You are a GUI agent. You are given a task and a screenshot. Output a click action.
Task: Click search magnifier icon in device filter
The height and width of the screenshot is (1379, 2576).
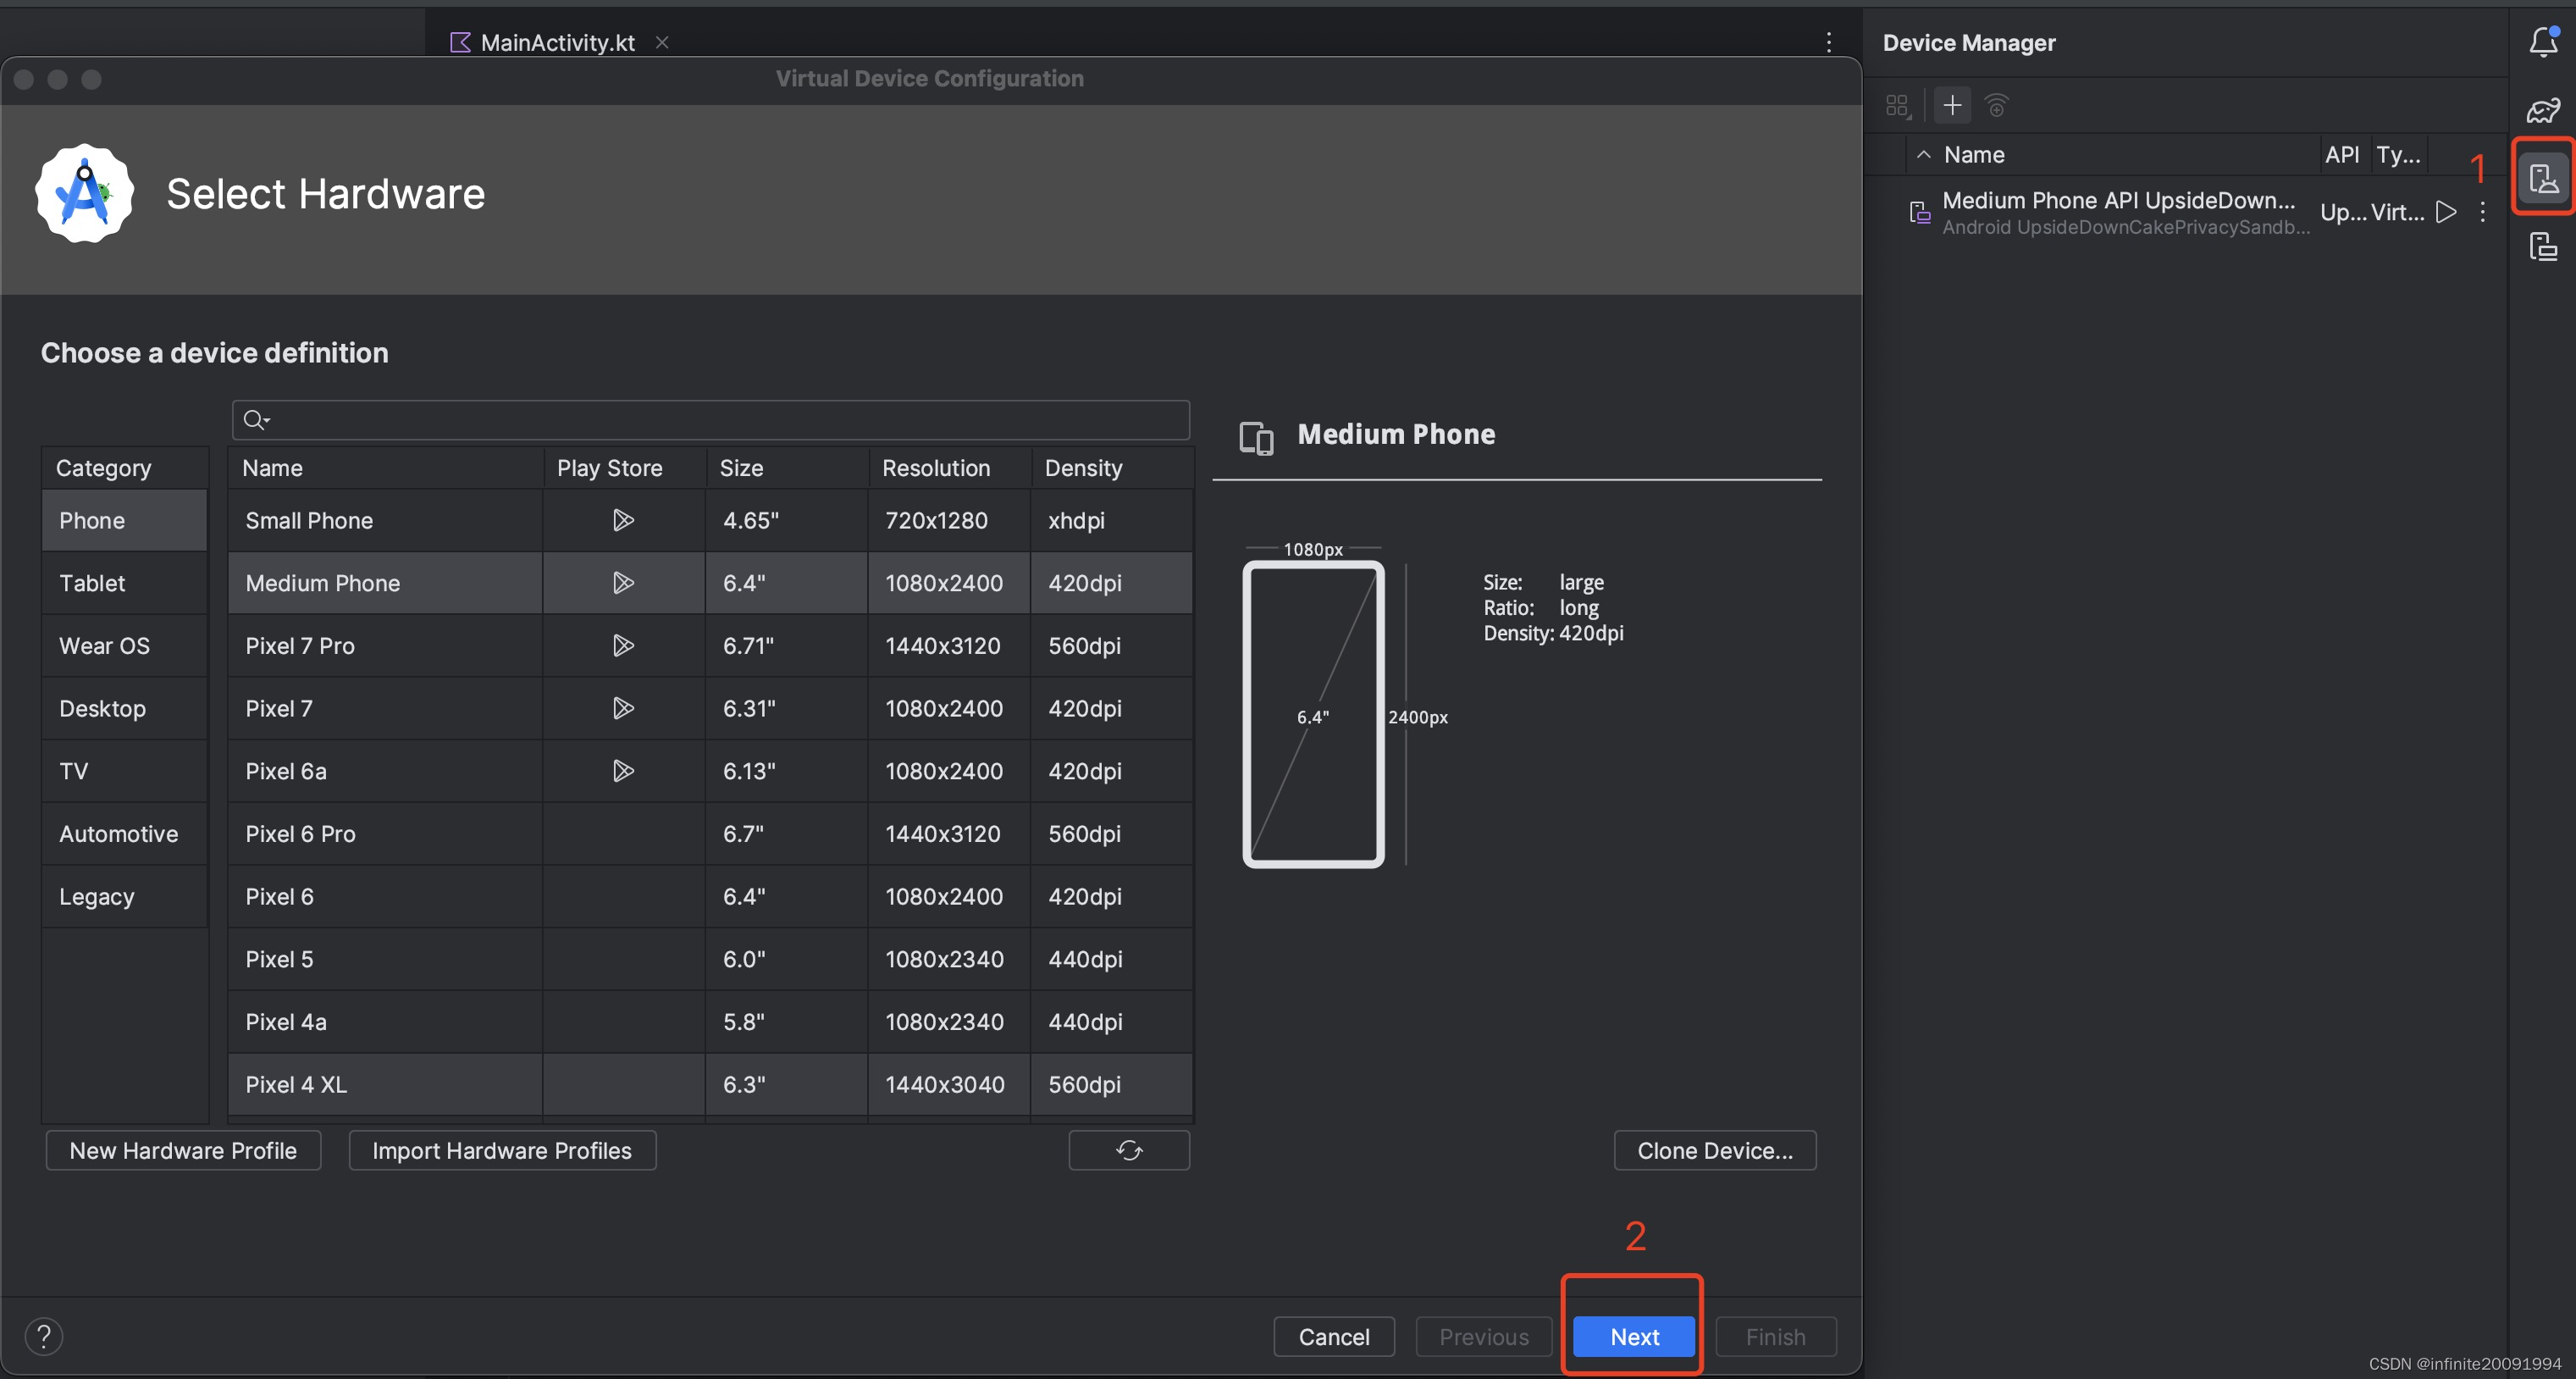pyautogui.click(x=256, y=420)
